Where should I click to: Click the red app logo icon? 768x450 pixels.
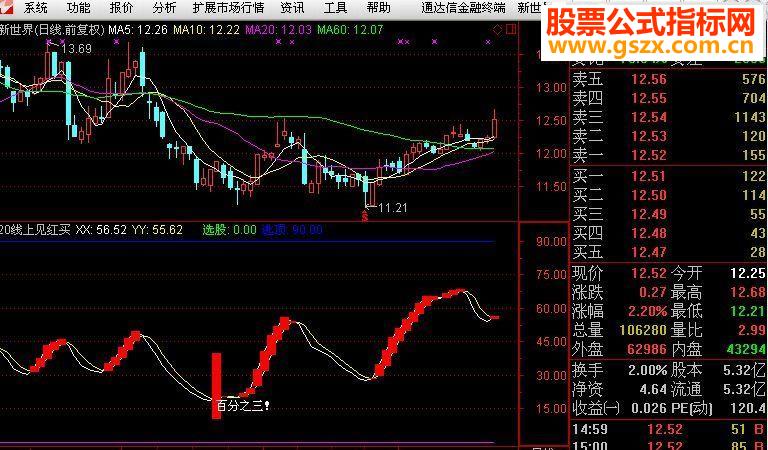coord(4,7)
